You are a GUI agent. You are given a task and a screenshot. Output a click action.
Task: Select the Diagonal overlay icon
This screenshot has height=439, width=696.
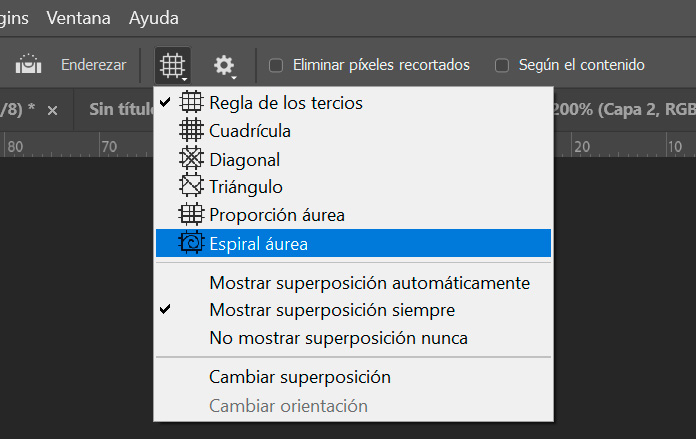(x=191, y=158)
